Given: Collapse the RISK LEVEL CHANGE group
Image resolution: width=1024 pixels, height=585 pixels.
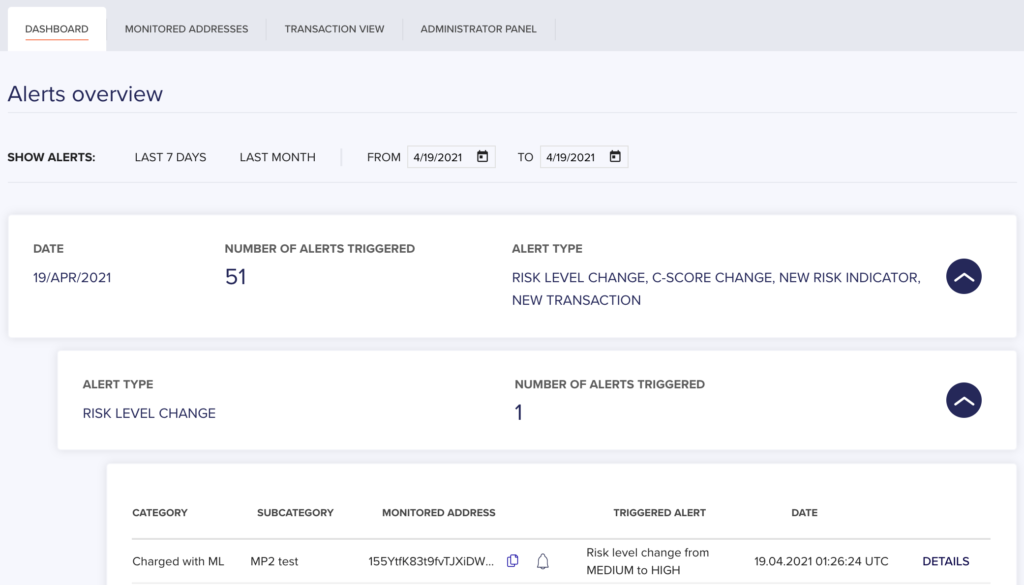Looking at the screenshot, I should click(x=963, y=400).
